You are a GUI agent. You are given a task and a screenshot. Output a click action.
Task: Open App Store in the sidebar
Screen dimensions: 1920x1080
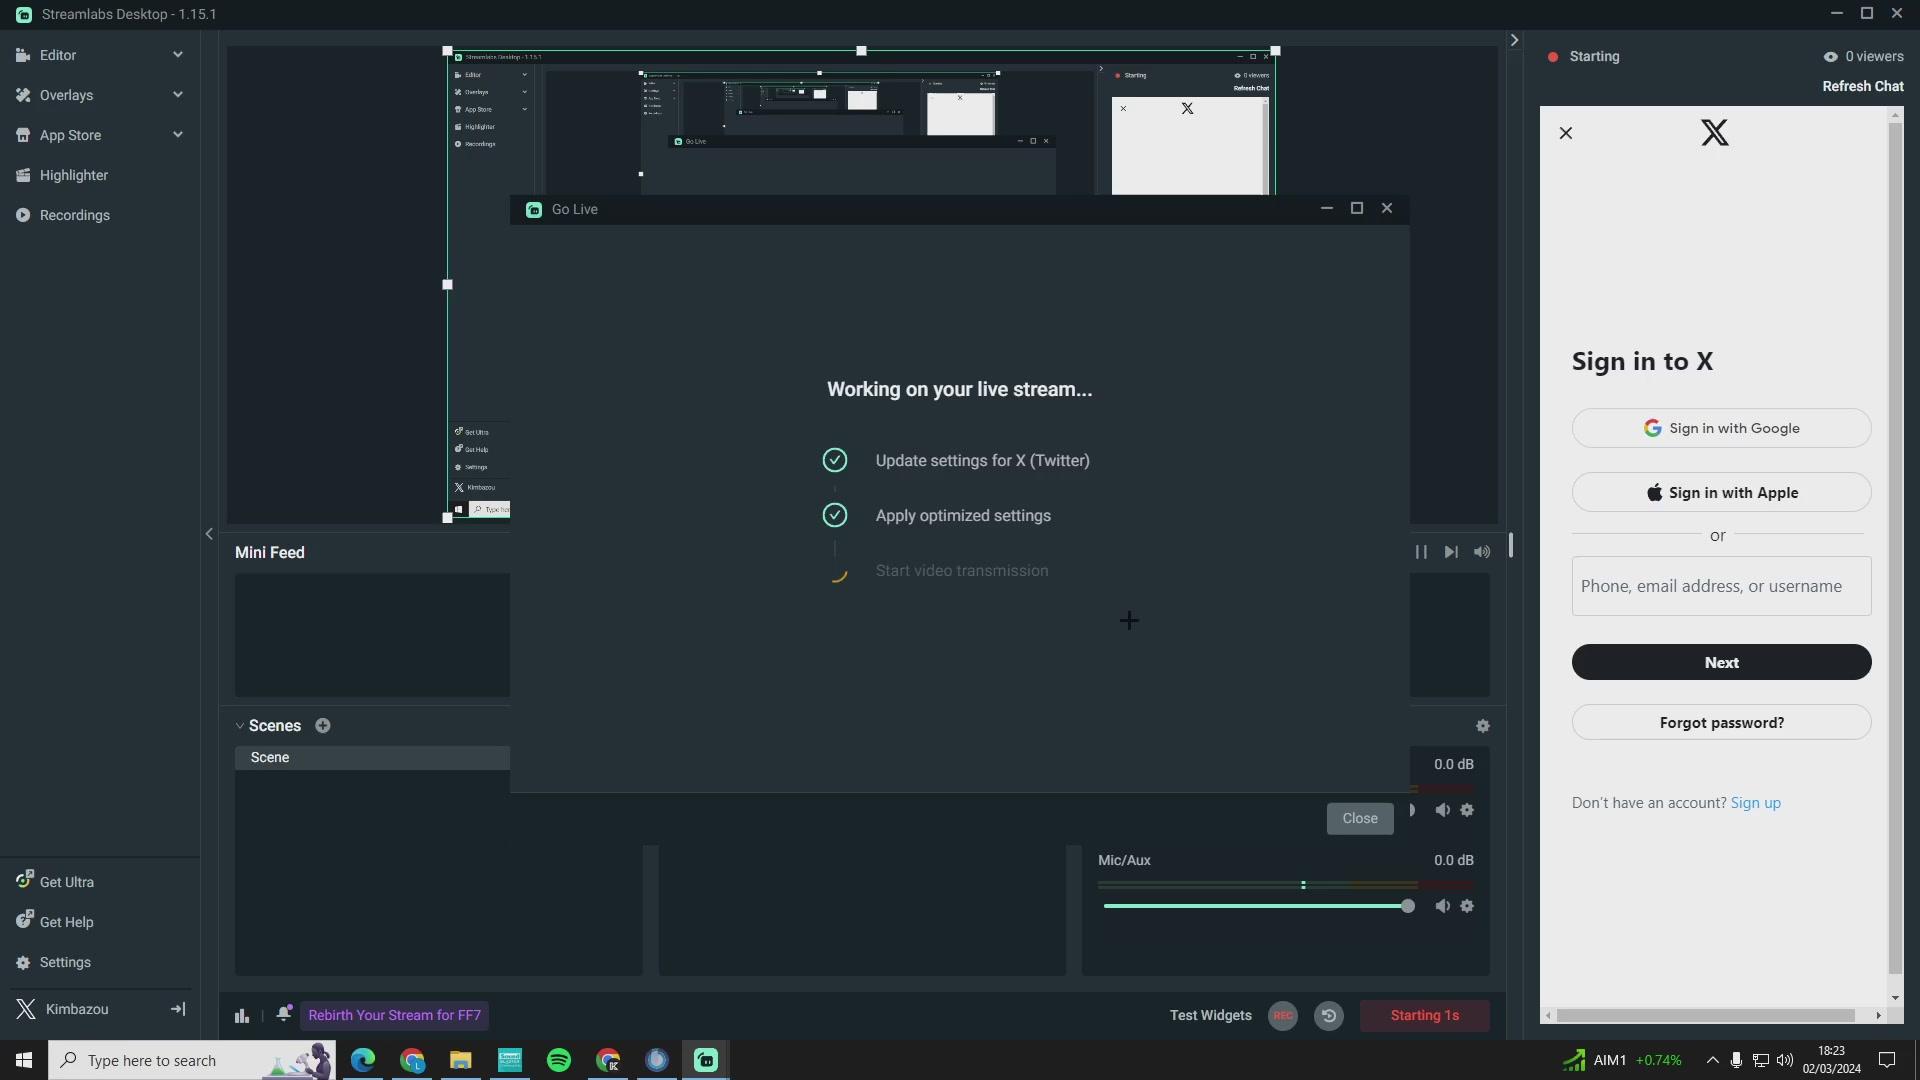[x=70, y=135]
